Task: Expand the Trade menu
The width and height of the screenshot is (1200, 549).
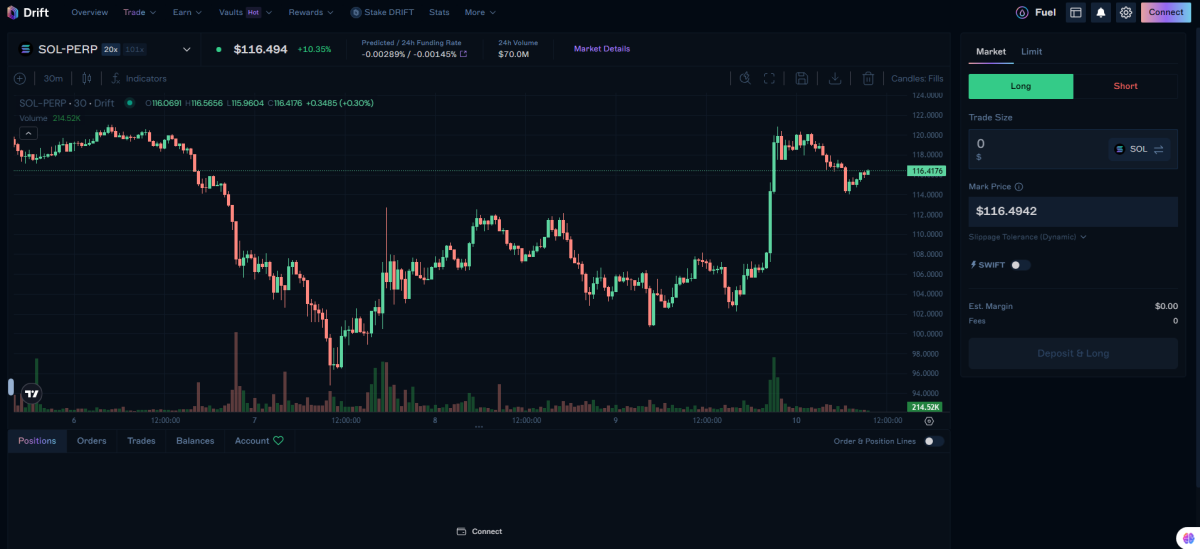Action: point(139,12)
